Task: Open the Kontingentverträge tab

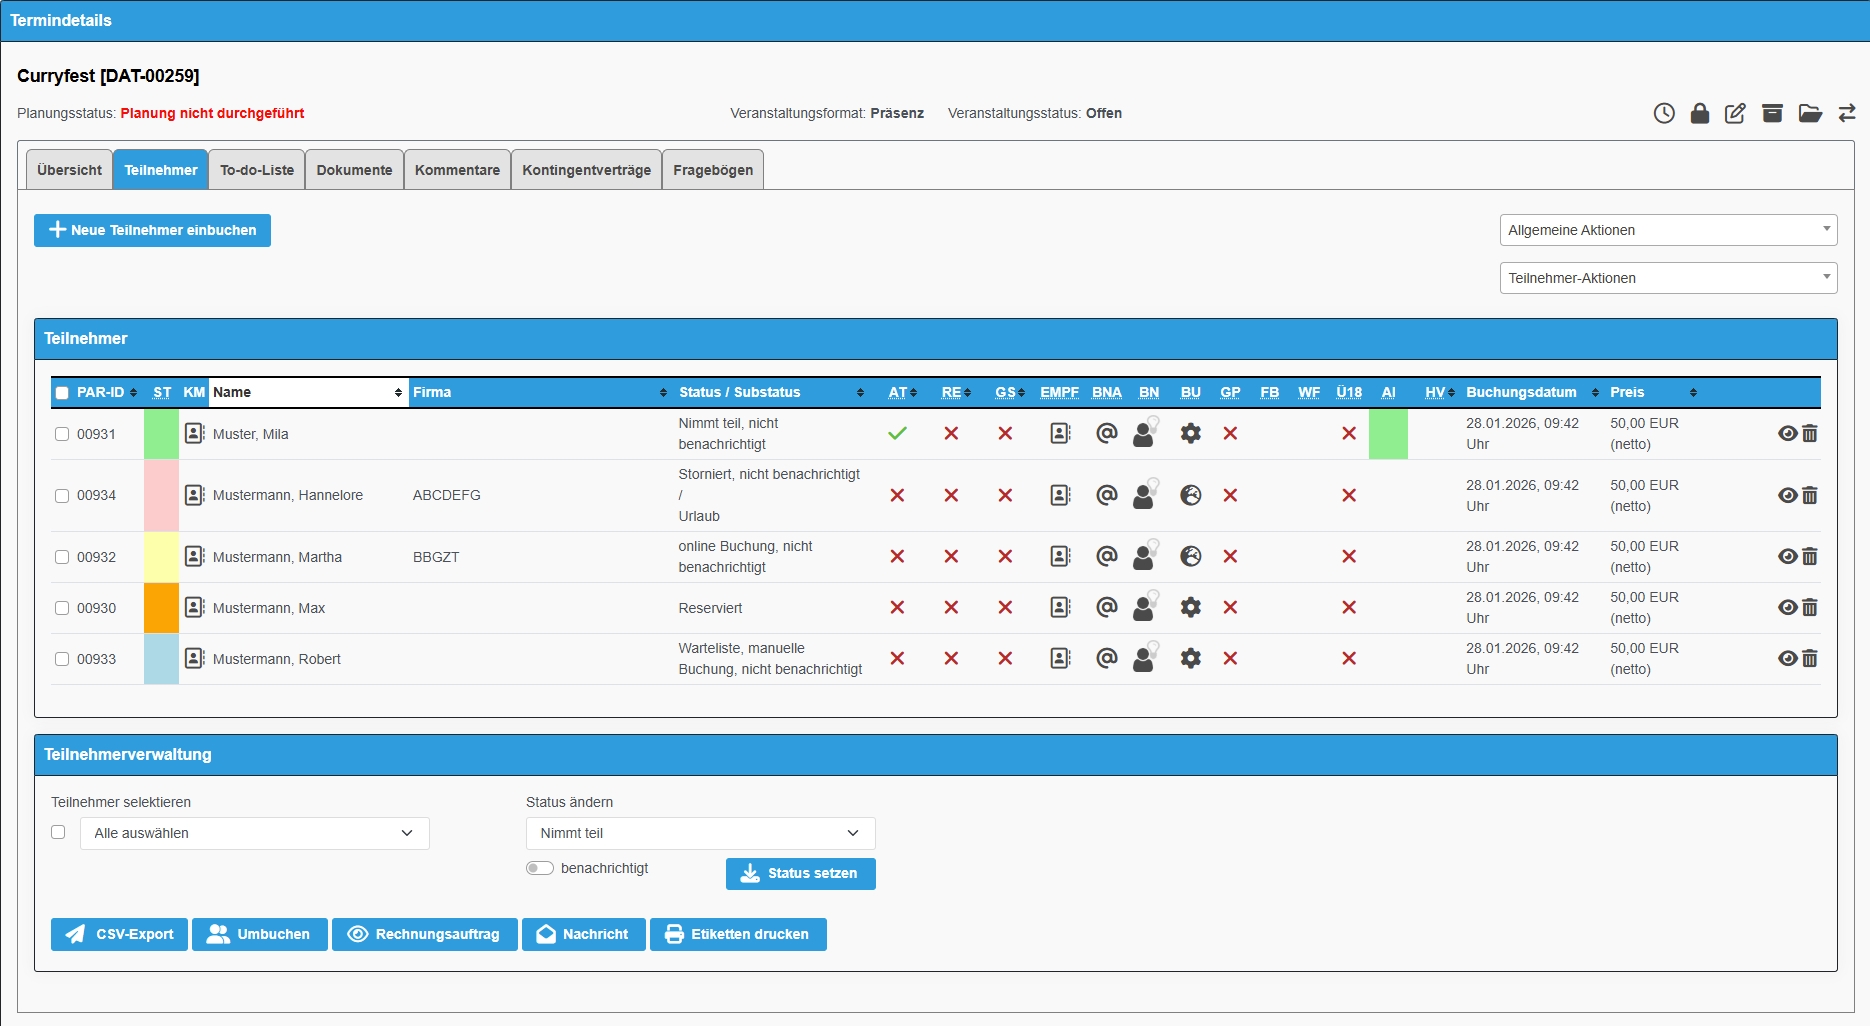Action: (x=586, y=170)
